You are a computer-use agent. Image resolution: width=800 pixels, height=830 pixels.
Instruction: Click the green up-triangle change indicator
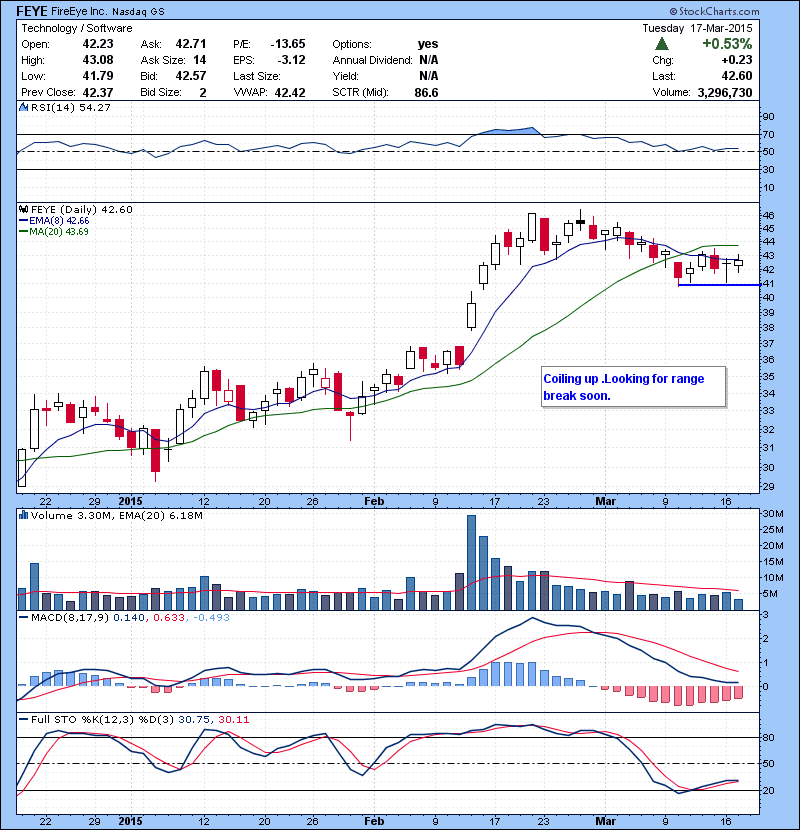(x=662, y=44)
